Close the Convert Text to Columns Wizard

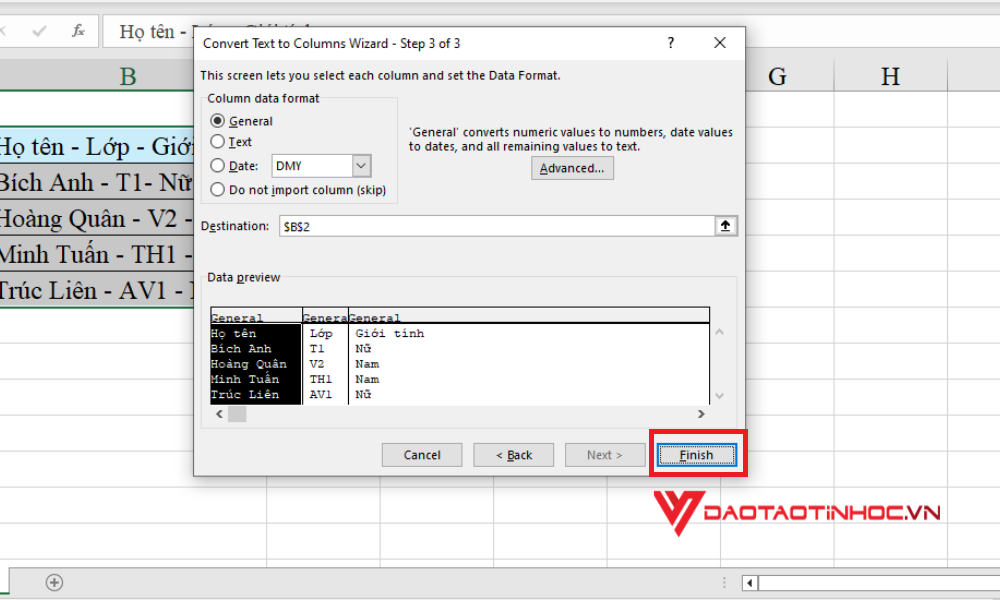point(719,43)
